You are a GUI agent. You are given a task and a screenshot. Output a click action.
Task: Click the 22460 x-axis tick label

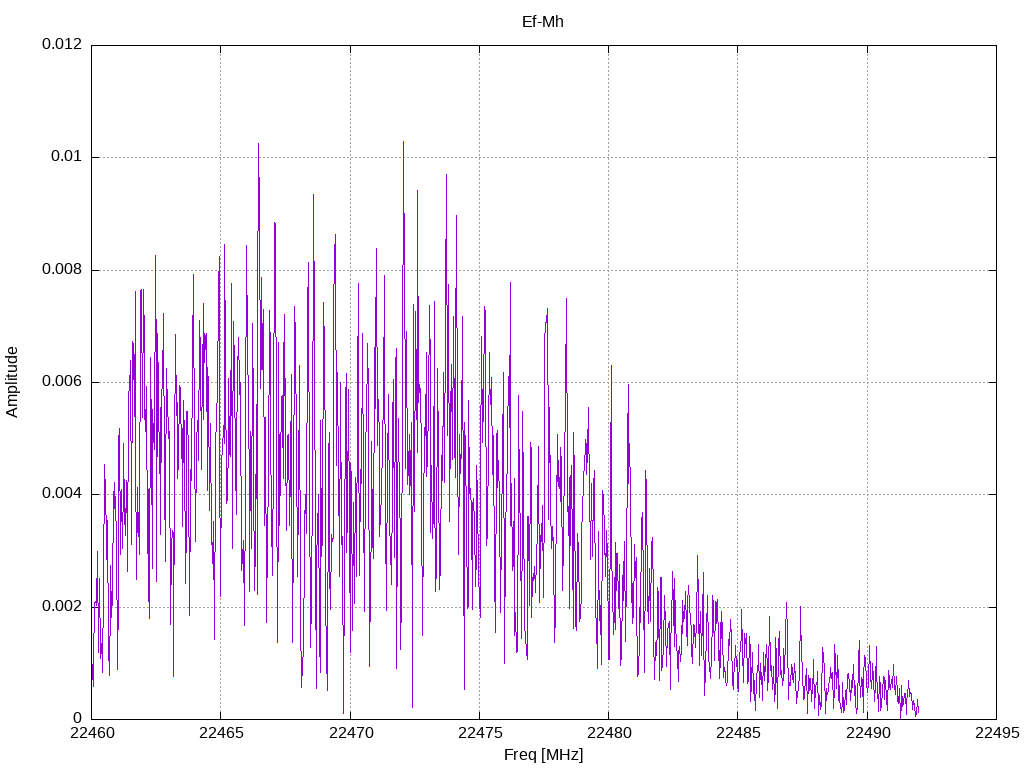pos(91,733)
